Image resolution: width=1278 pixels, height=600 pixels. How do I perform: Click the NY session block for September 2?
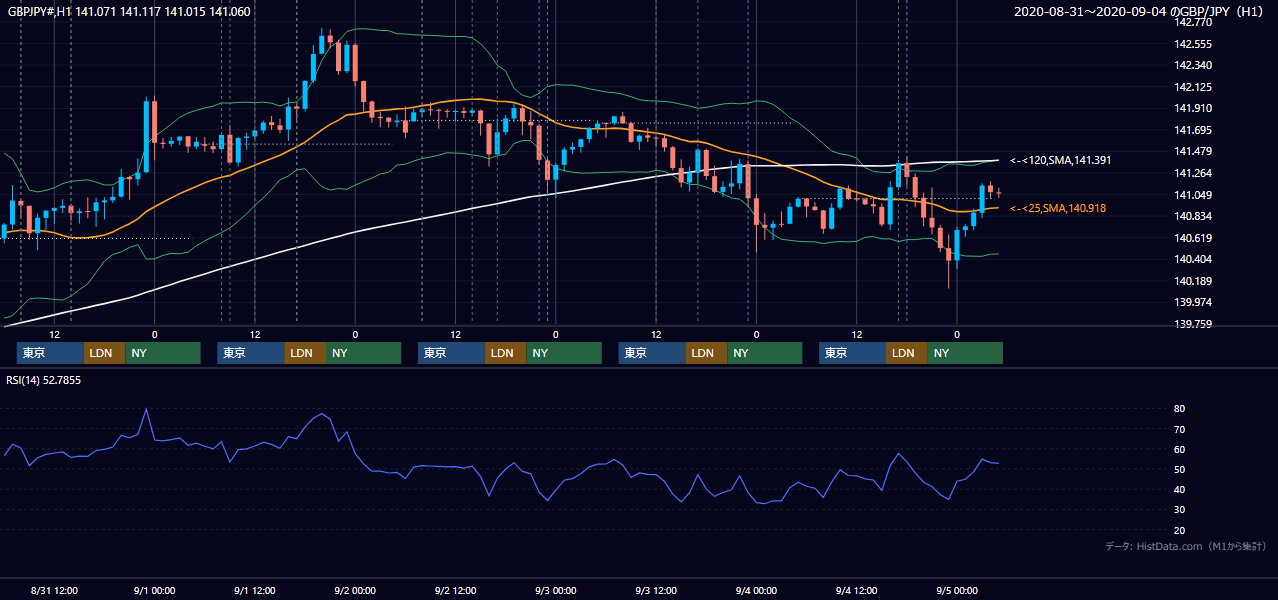coord(563,353)
